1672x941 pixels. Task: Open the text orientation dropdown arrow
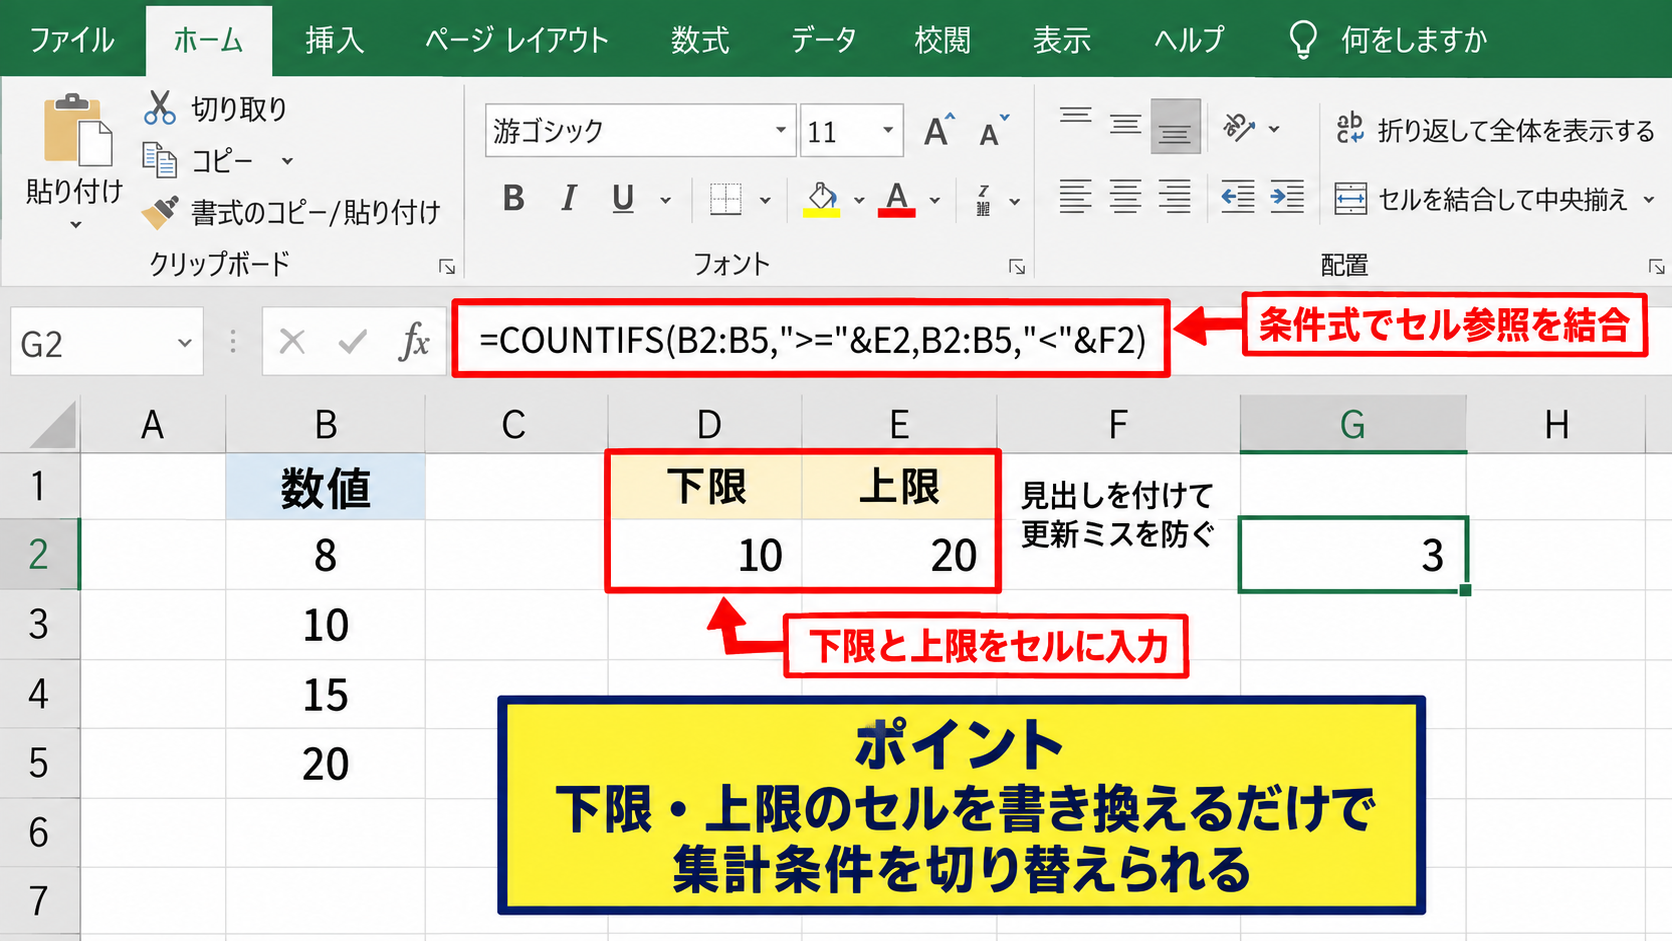point(1274,129)
